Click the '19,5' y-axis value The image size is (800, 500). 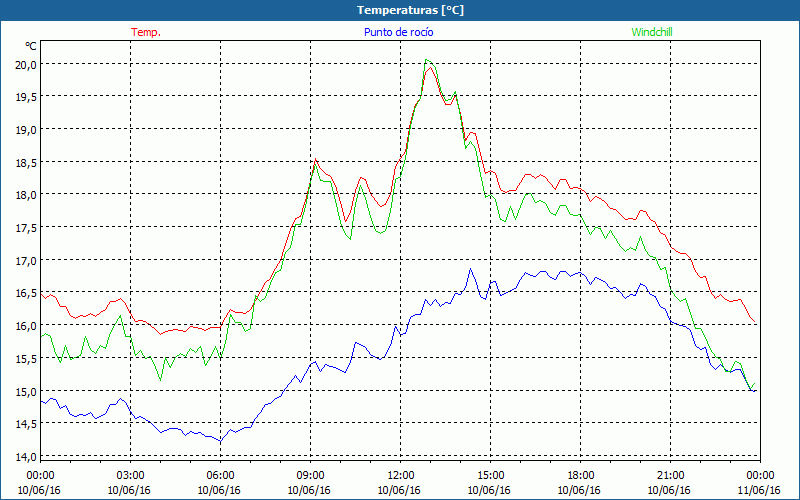click(x=26, y=97)
